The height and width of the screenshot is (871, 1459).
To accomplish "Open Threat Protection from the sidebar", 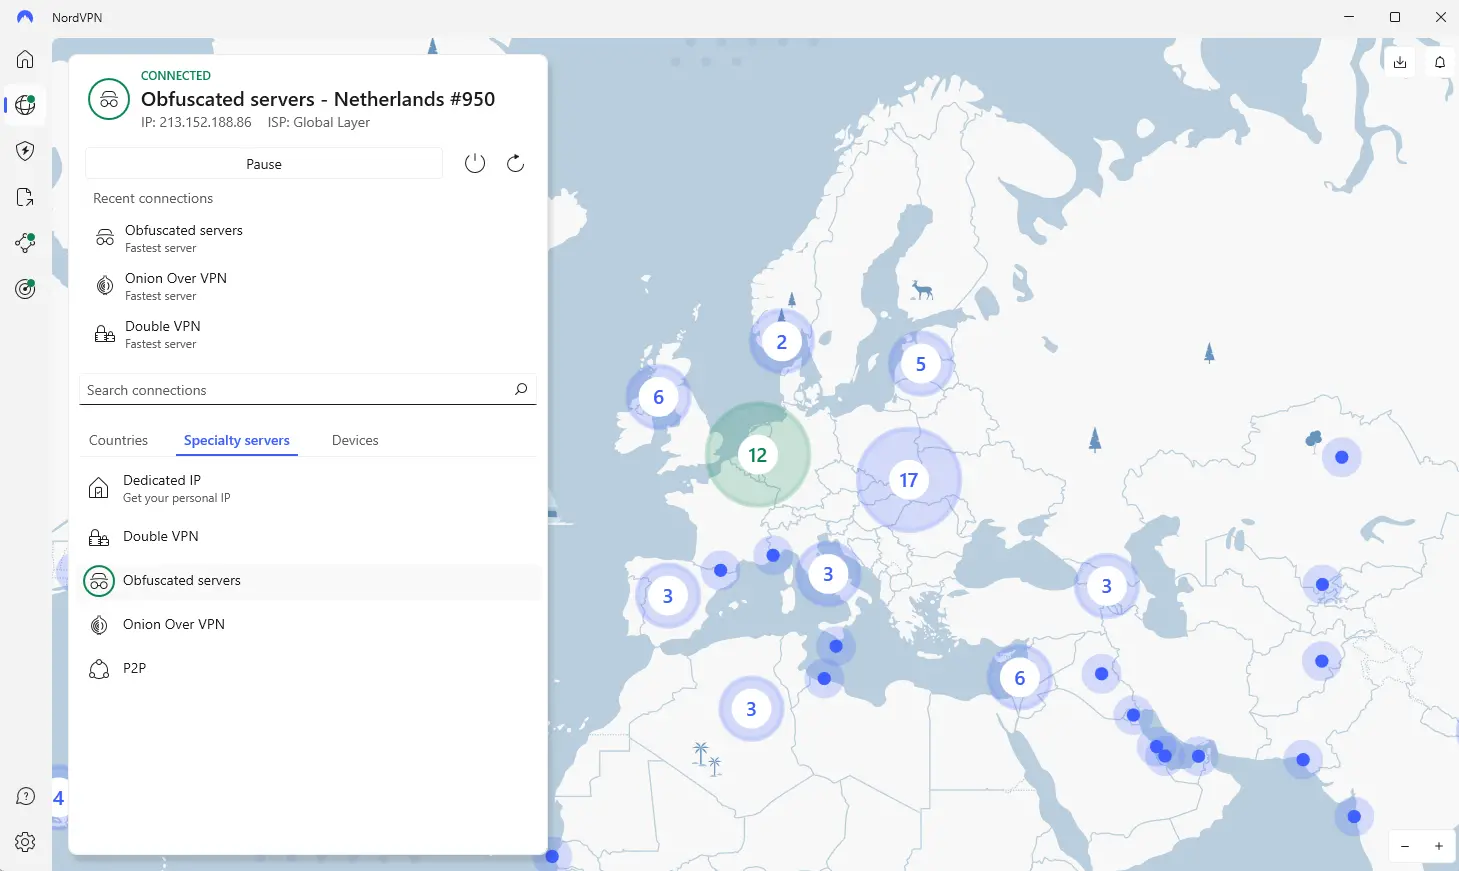I will coord(24,151).
